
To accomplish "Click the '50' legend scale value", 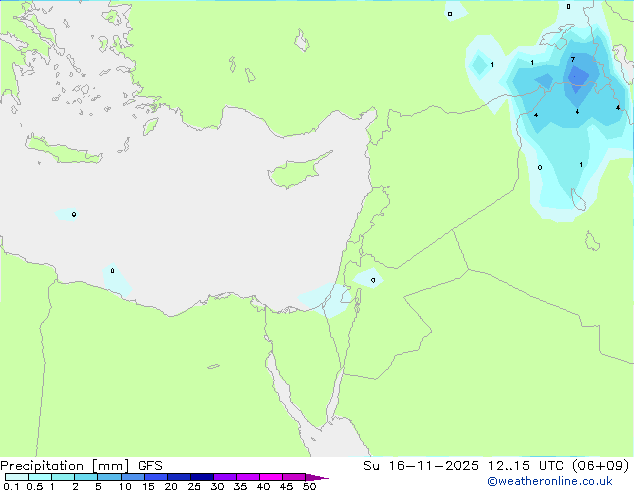I will [x=309, y=486].
